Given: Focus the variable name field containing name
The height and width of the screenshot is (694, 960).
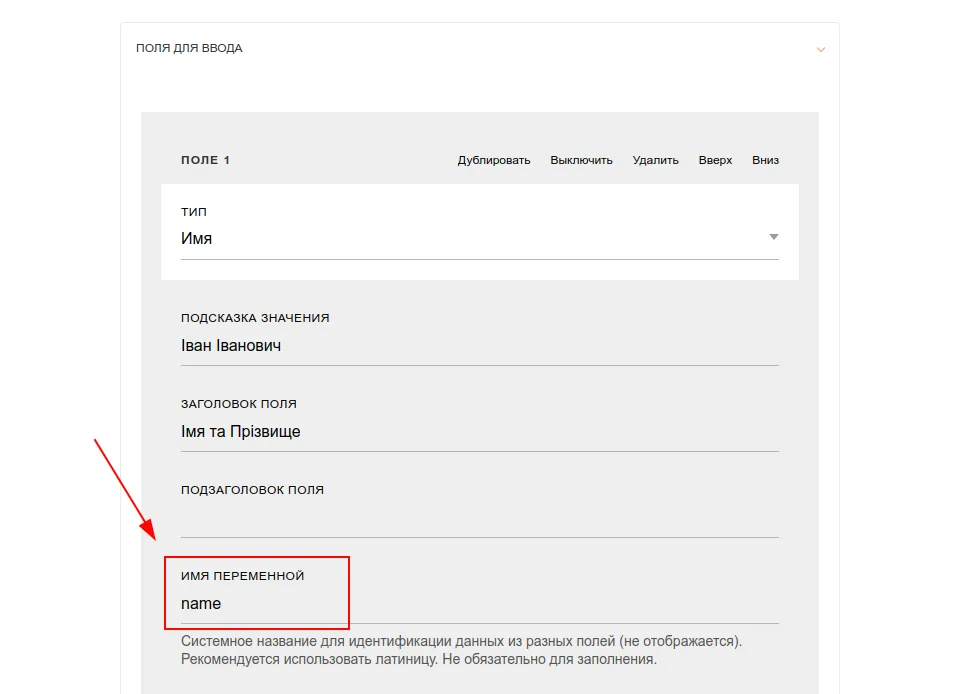Looking at the screenshot, I should (479, 605).
